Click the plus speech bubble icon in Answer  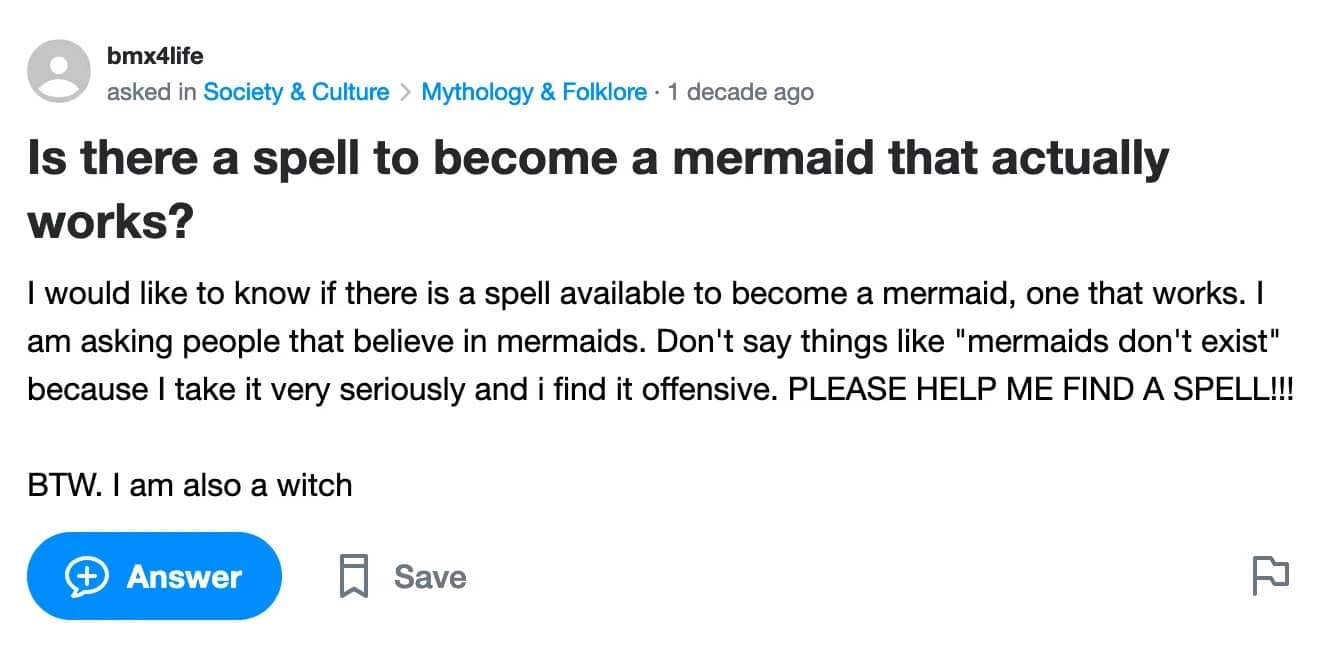point(87,577)
